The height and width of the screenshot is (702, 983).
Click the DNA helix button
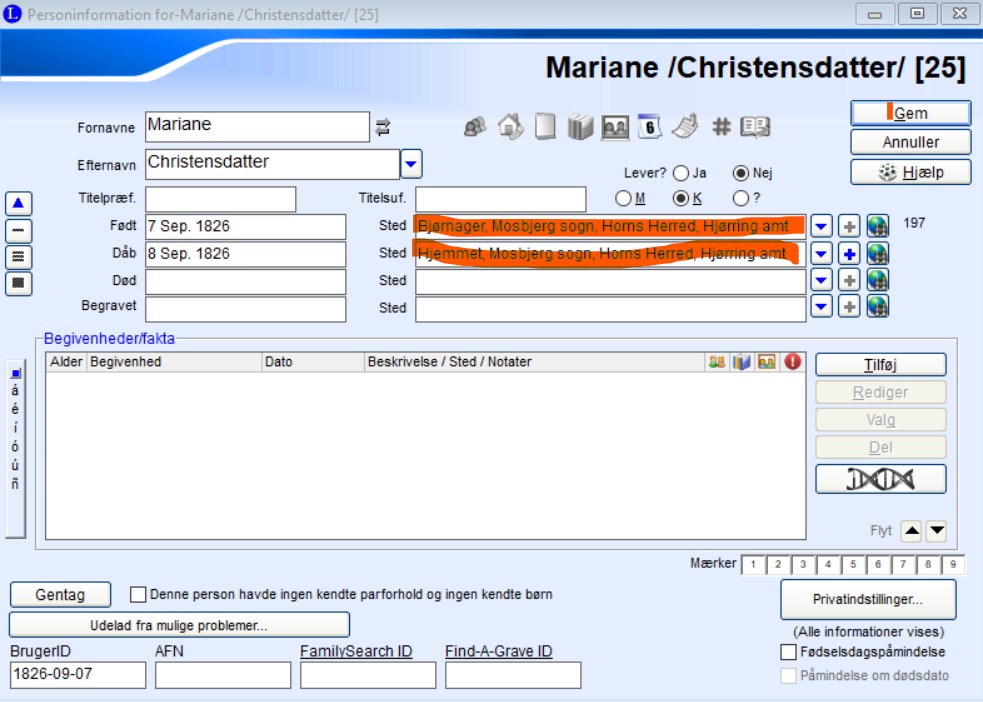pos(881,479)
